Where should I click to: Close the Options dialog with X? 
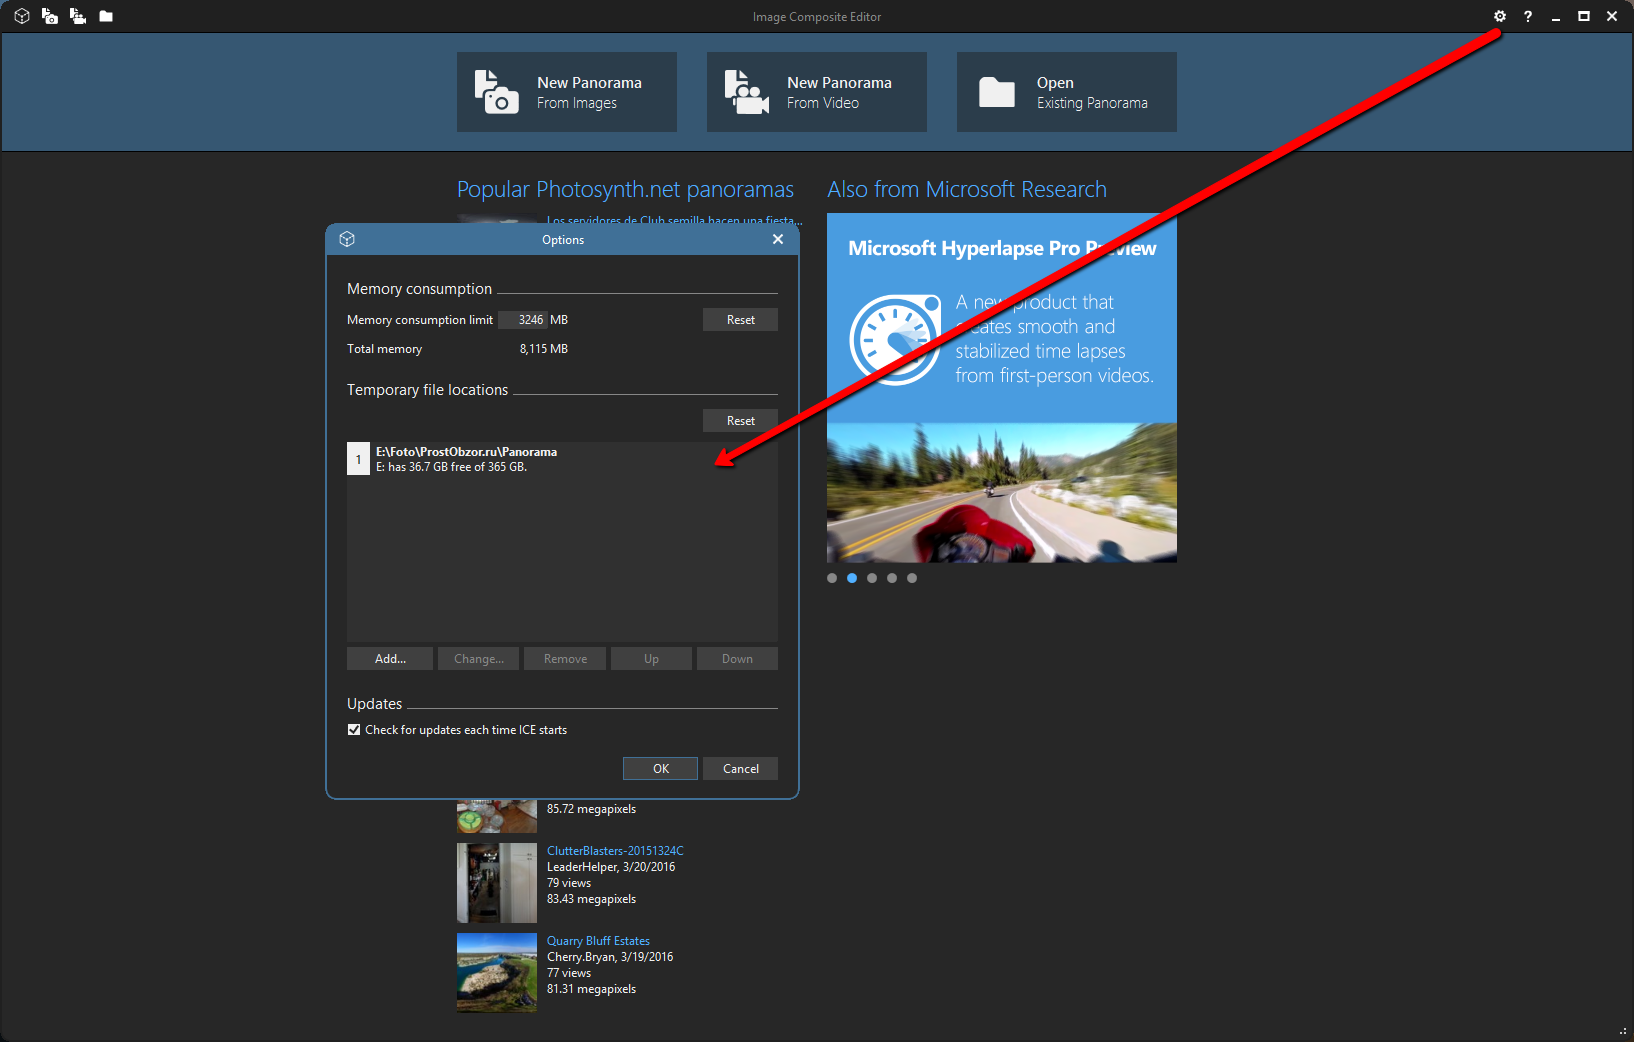coord(778,239)
